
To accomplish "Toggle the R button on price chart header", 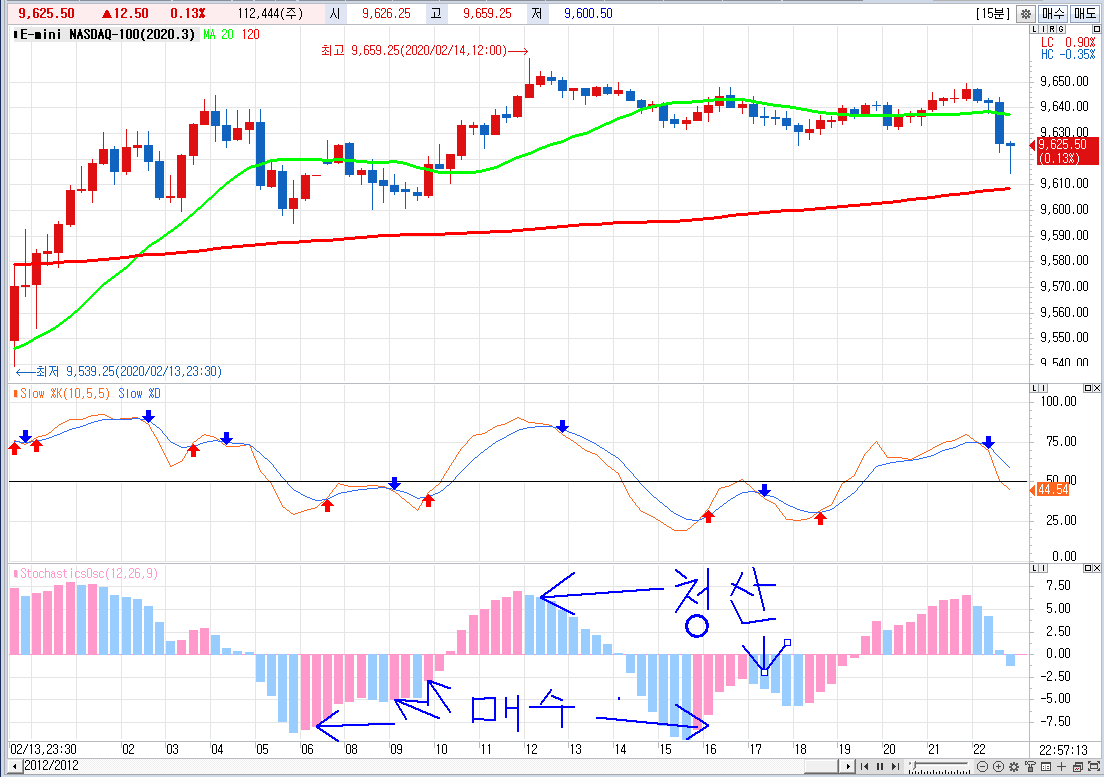I will coord(1052,29).
